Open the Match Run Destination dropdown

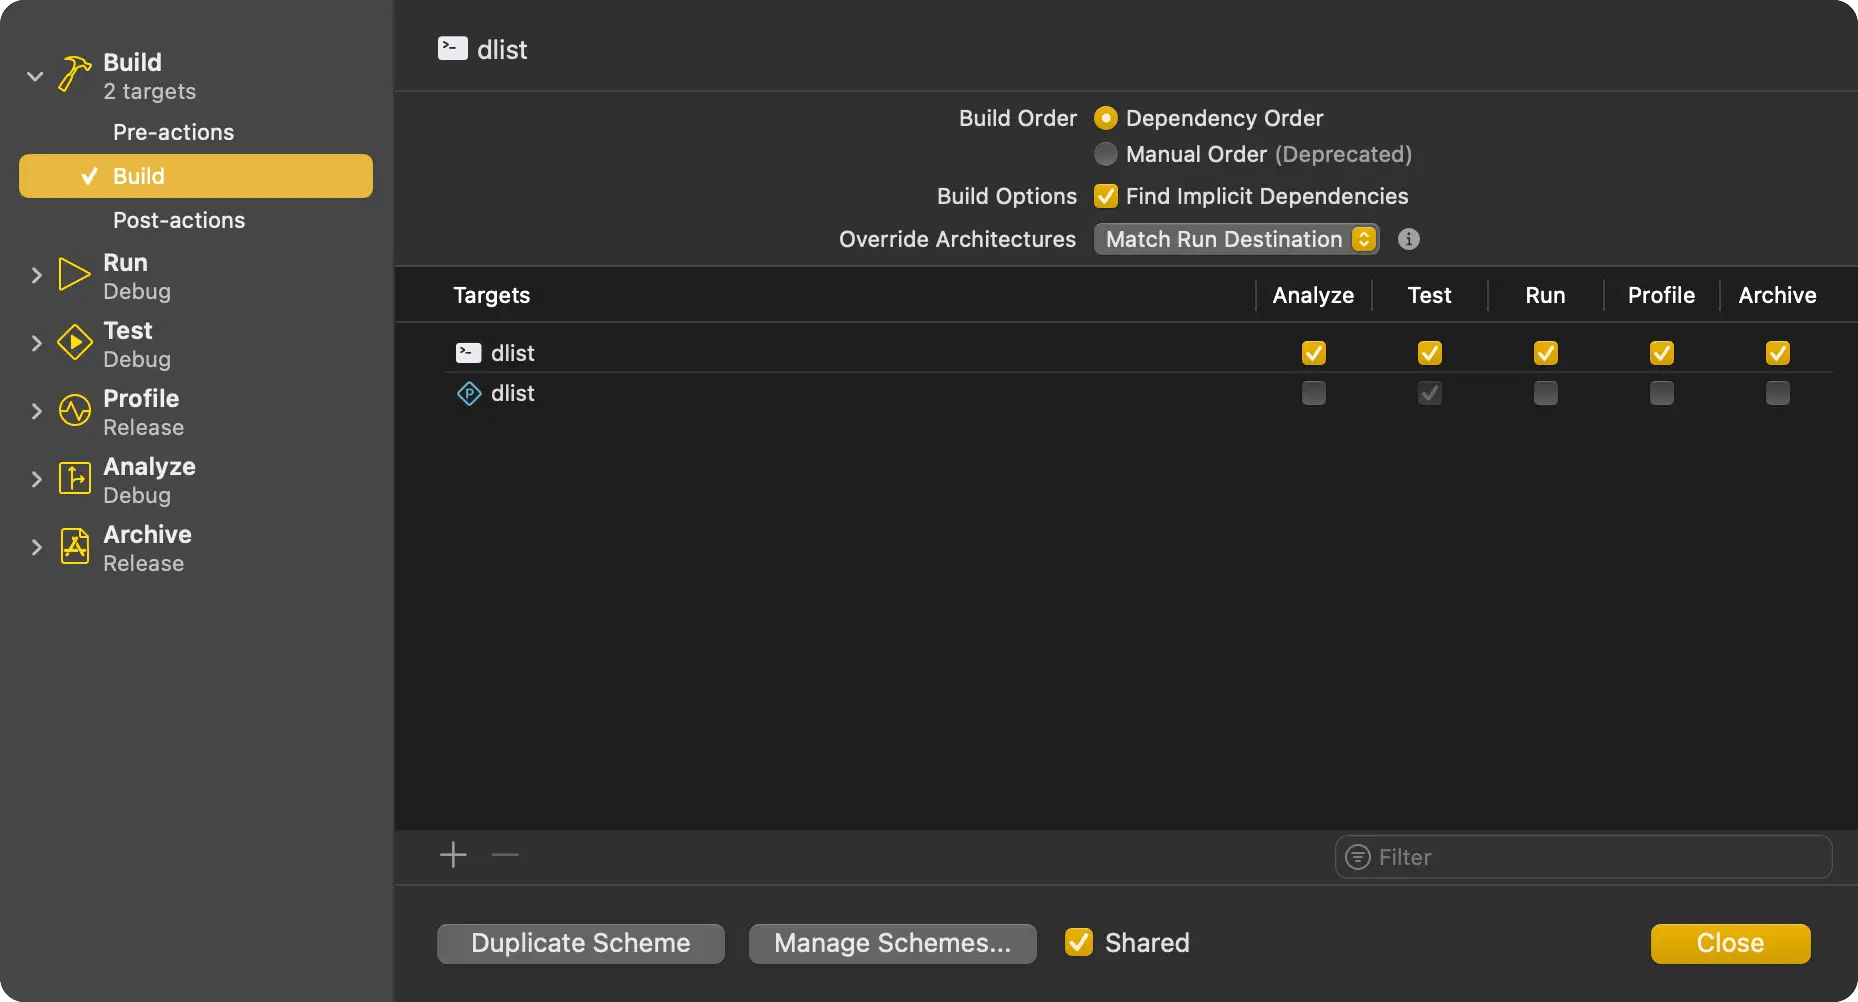point(1236,239)
